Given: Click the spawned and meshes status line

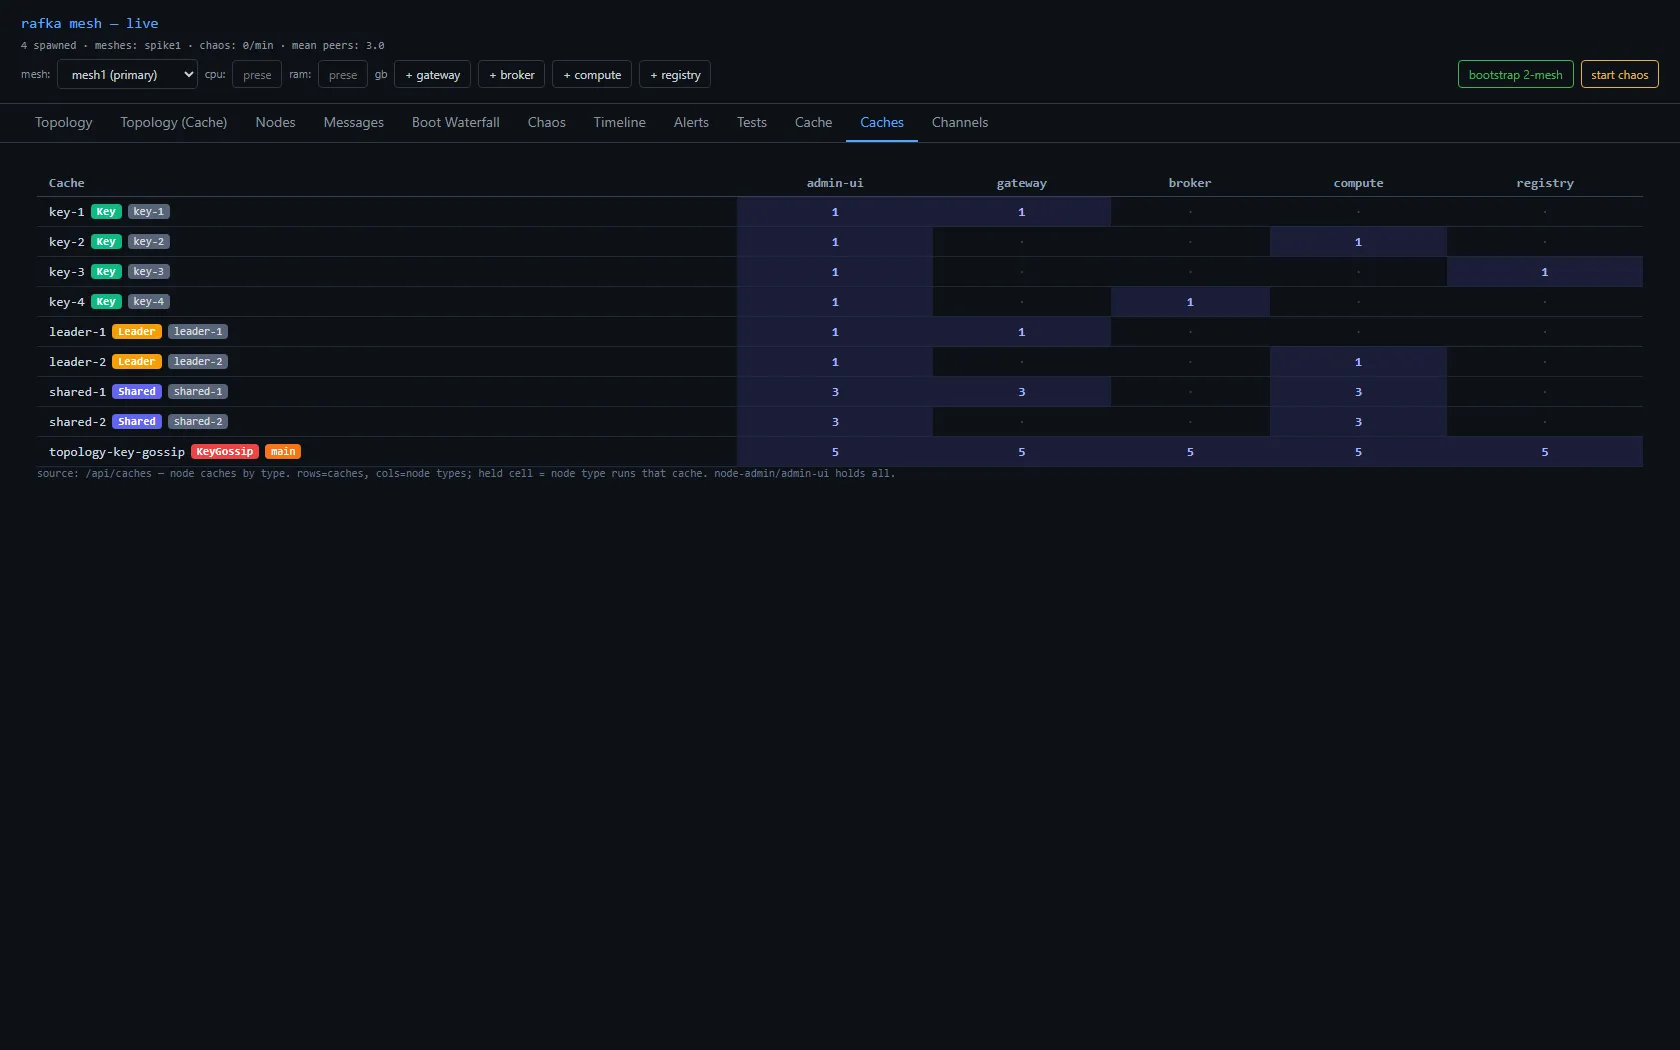Looking at the screenshot, I should [203, 46].
